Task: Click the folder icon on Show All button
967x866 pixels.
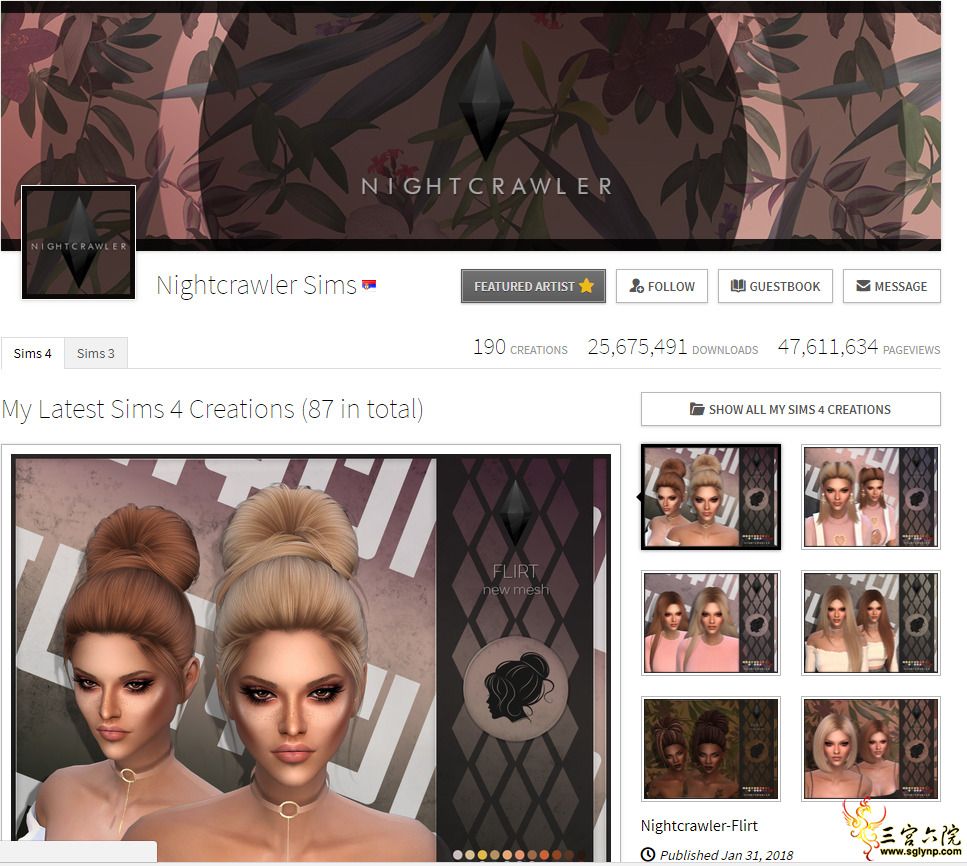Action: 697,409
